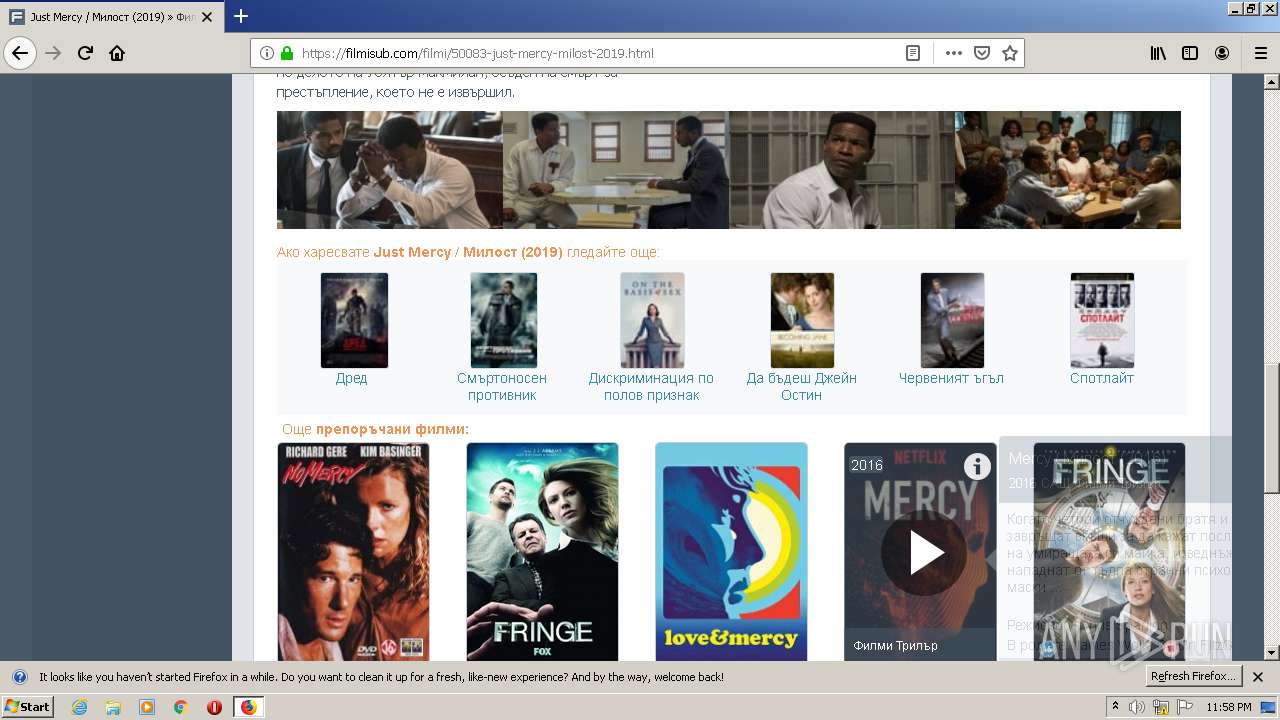Click Смъртоносен противник poster thumbnail
This screenshot has height=720, width=1280.
point(504,320)
